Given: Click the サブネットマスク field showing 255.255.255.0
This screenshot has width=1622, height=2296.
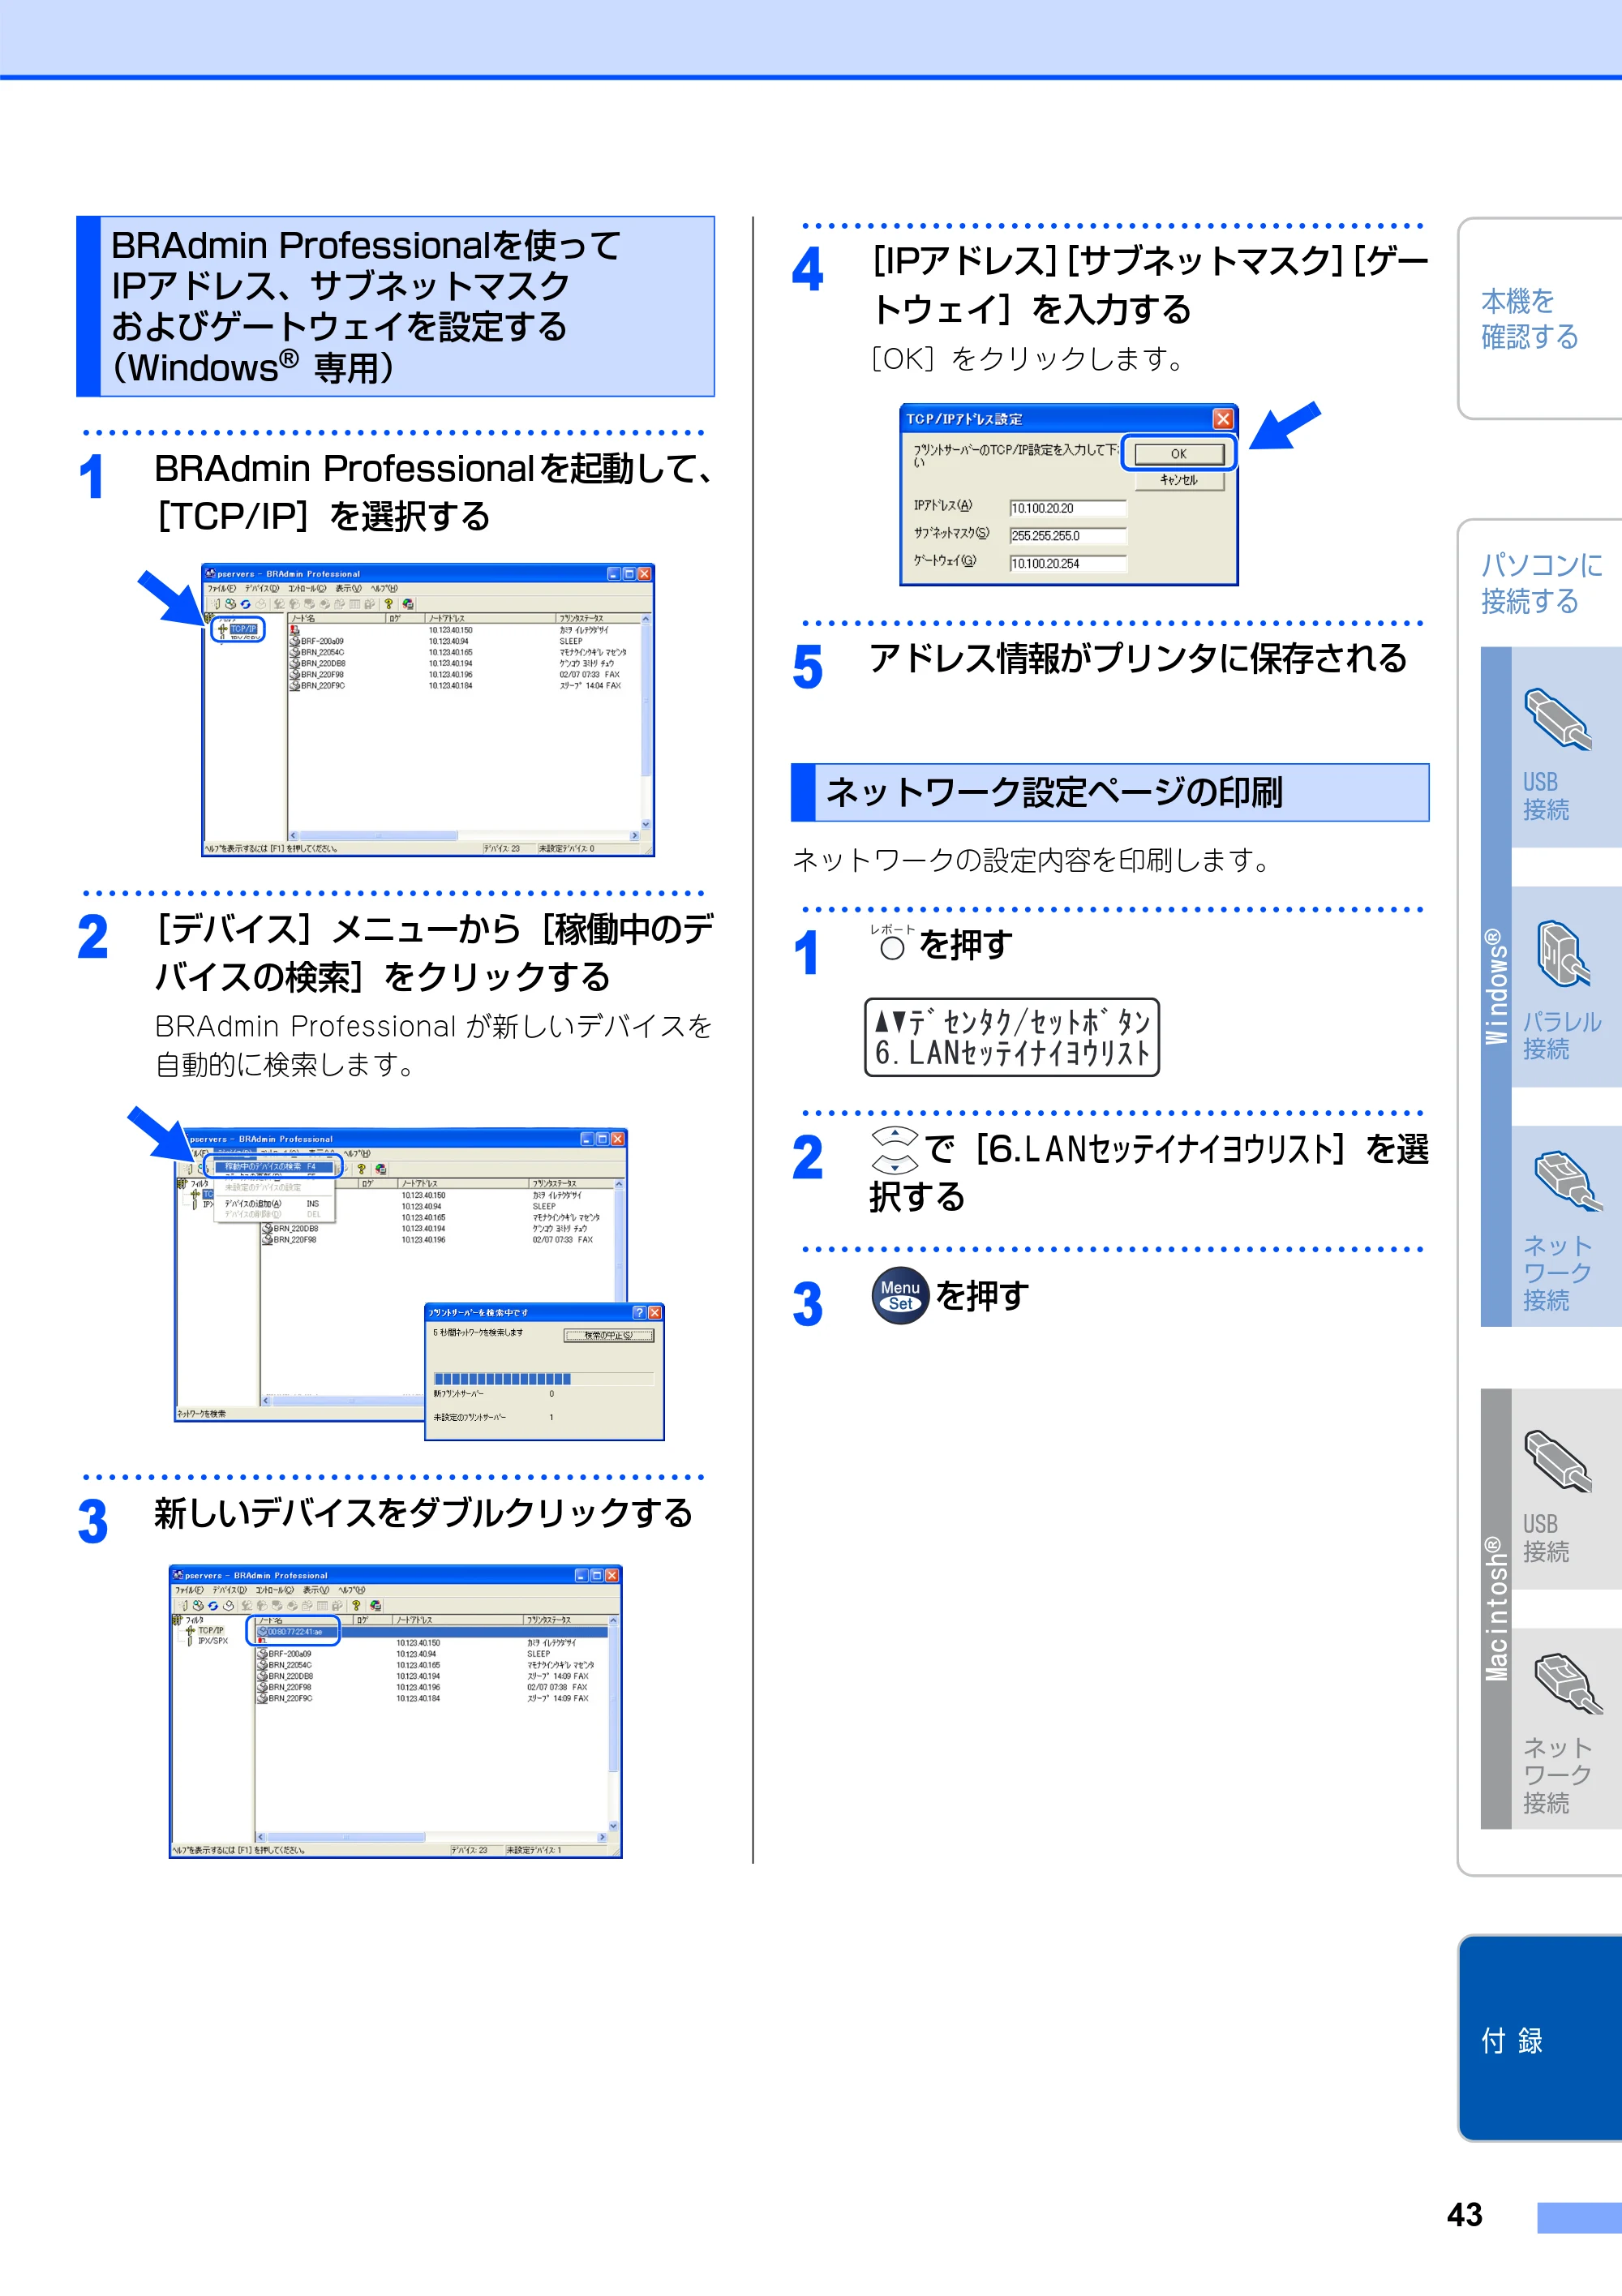Looking at the screenshot, I should [x=1068, y=536].
